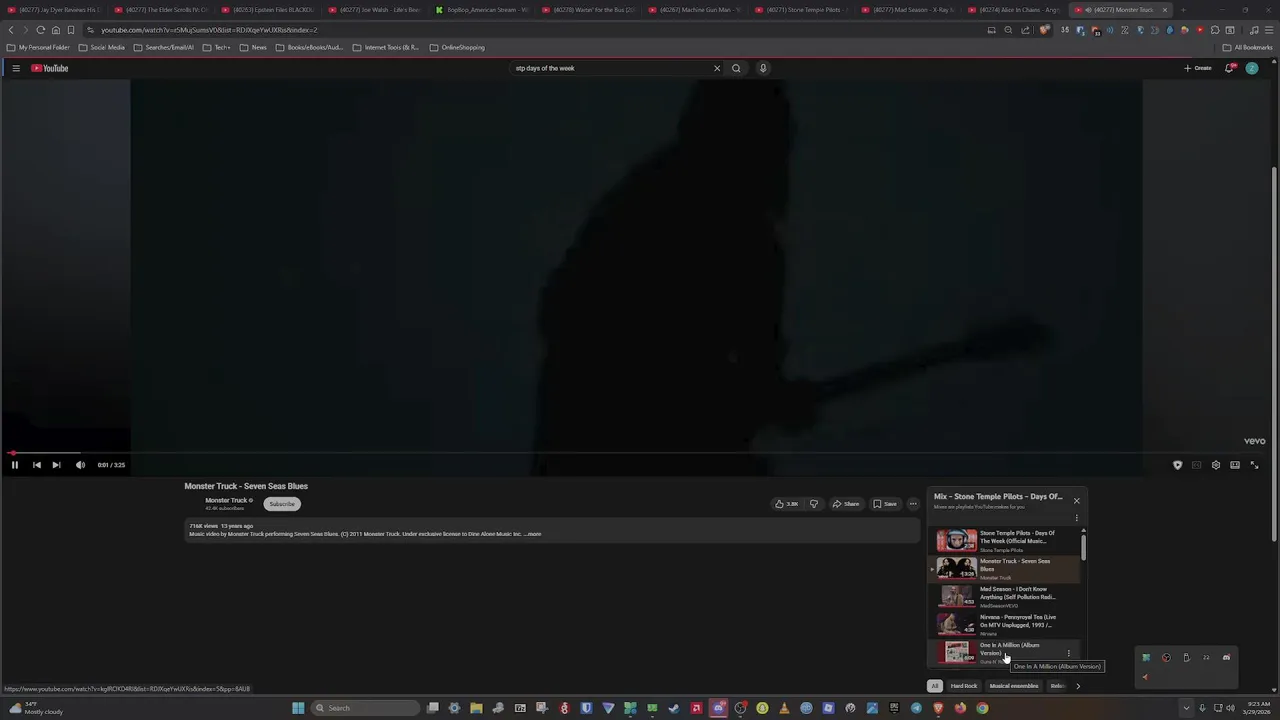Open the Brave Shields lion icon
1280x720 pixels.
1044,30
